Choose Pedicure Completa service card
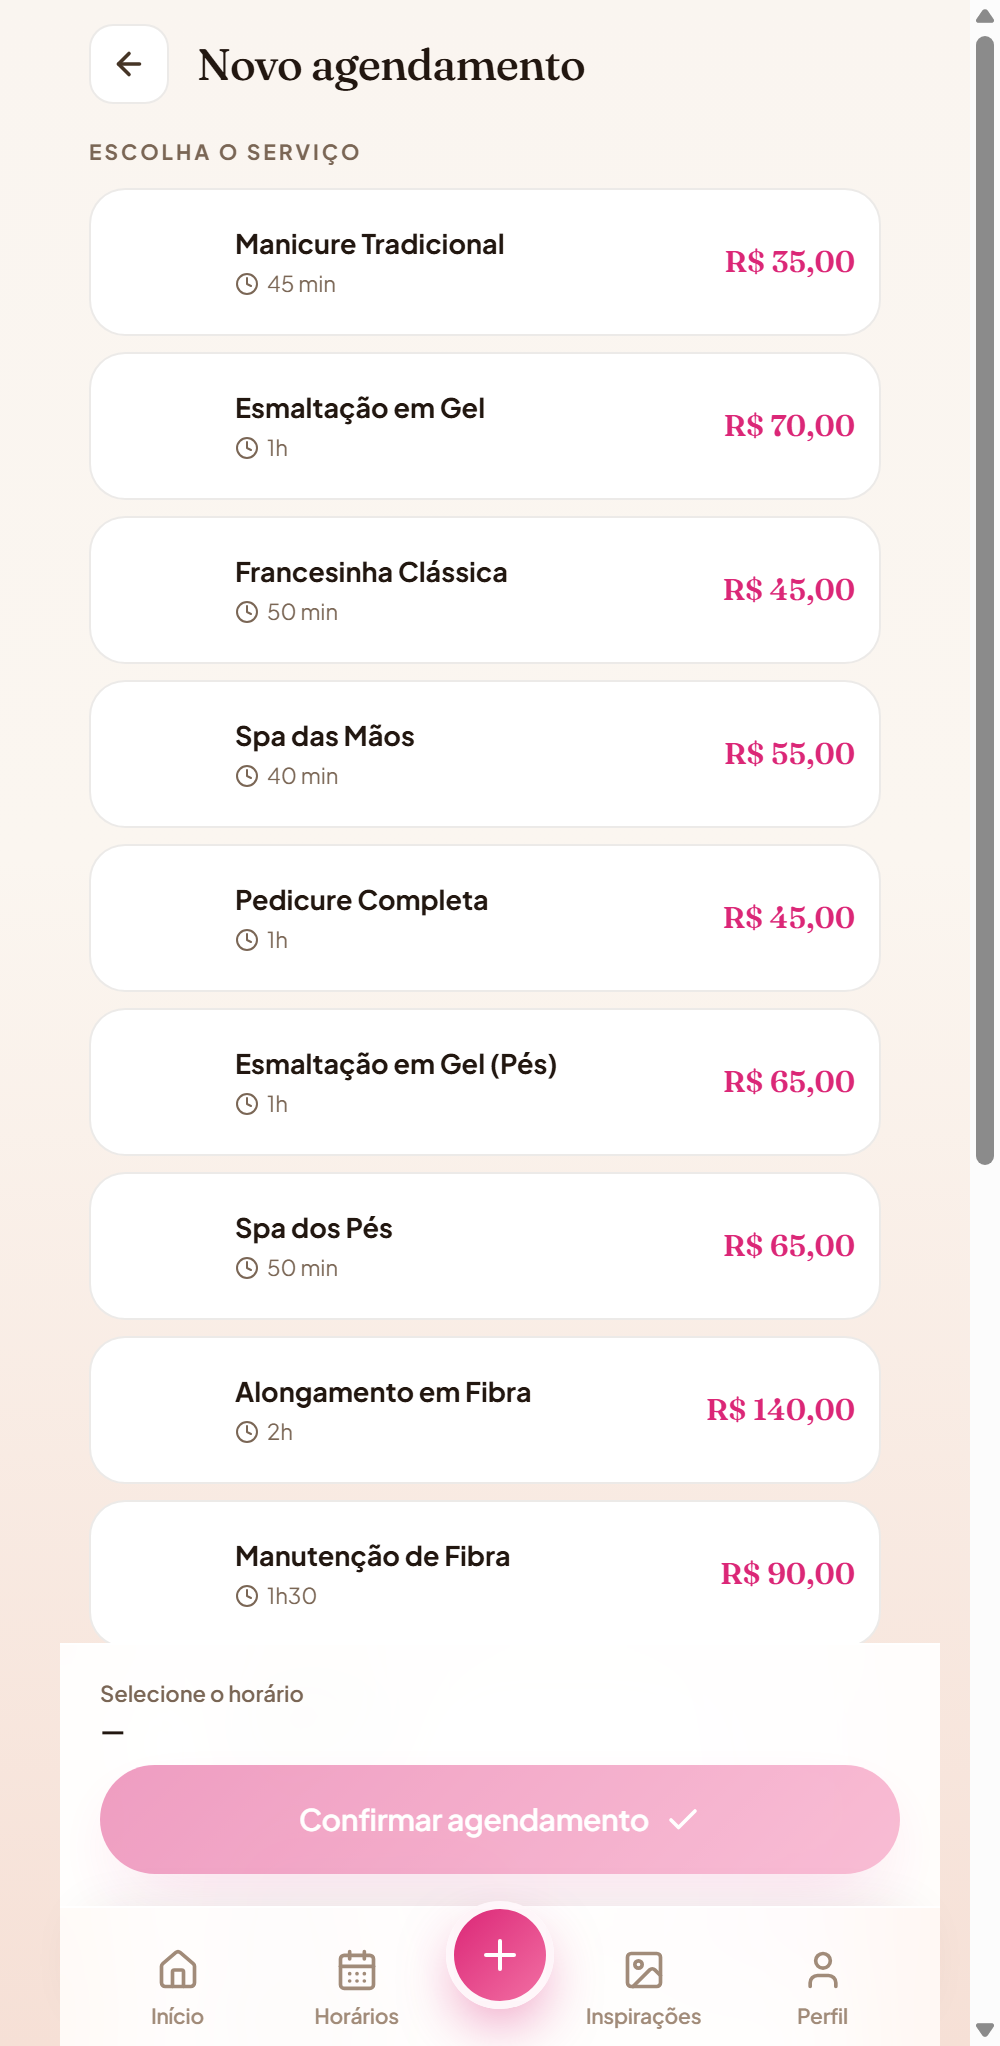 (x=485, y=918)
